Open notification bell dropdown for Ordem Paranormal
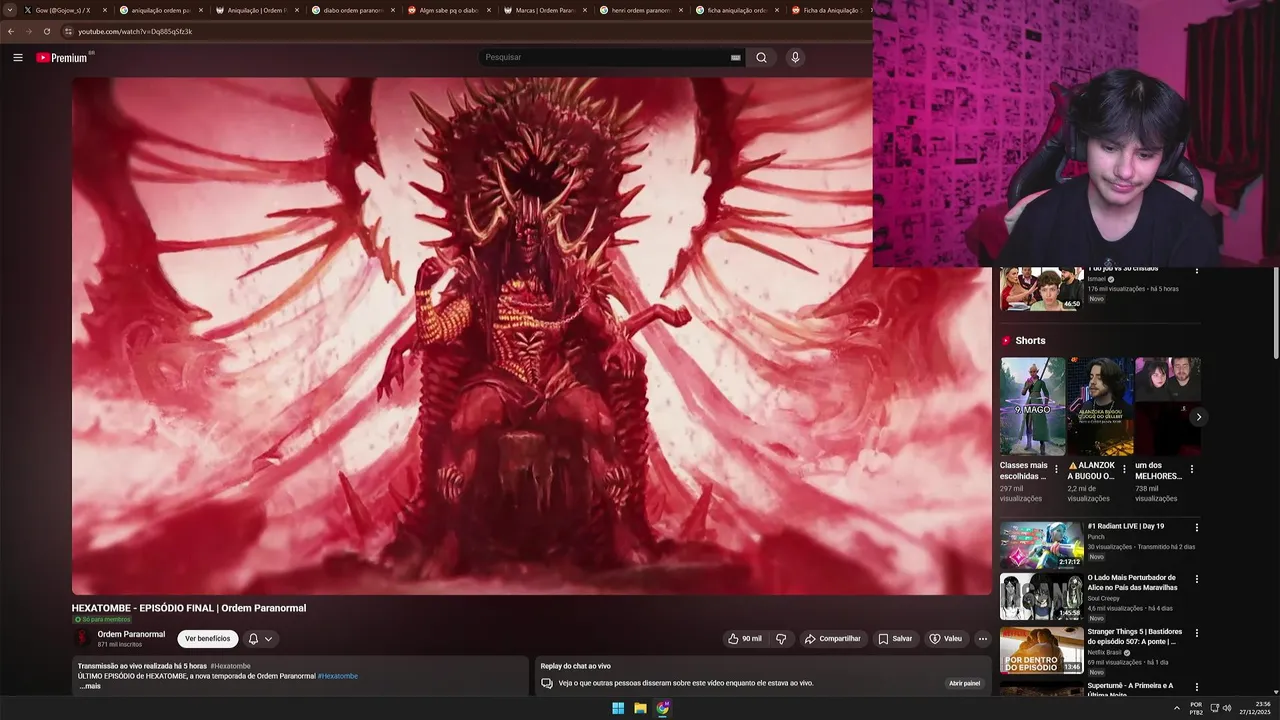The image size is (1280, 720). coord(260,638)
